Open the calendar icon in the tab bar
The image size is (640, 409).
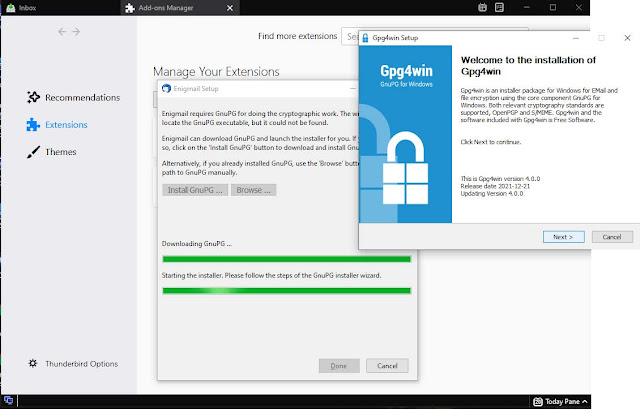click(482, 7)
